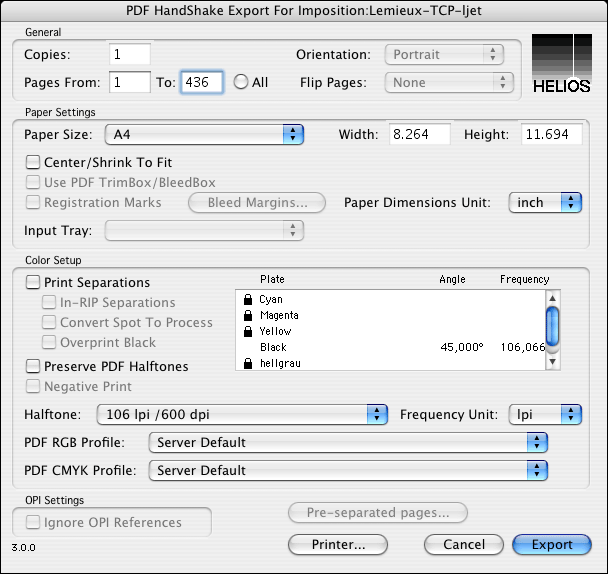Image resolution: width=608 pixels, height=574 pixels.
Task: Select the hellgrau plate row
Action: pyautogui.click(x=390, y=363)
